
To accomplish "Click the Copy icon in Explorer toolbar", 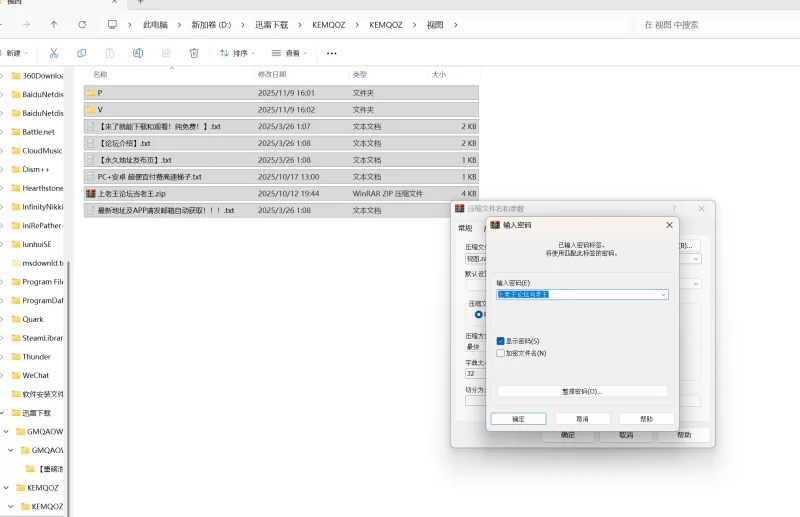I will coord(82,53).
